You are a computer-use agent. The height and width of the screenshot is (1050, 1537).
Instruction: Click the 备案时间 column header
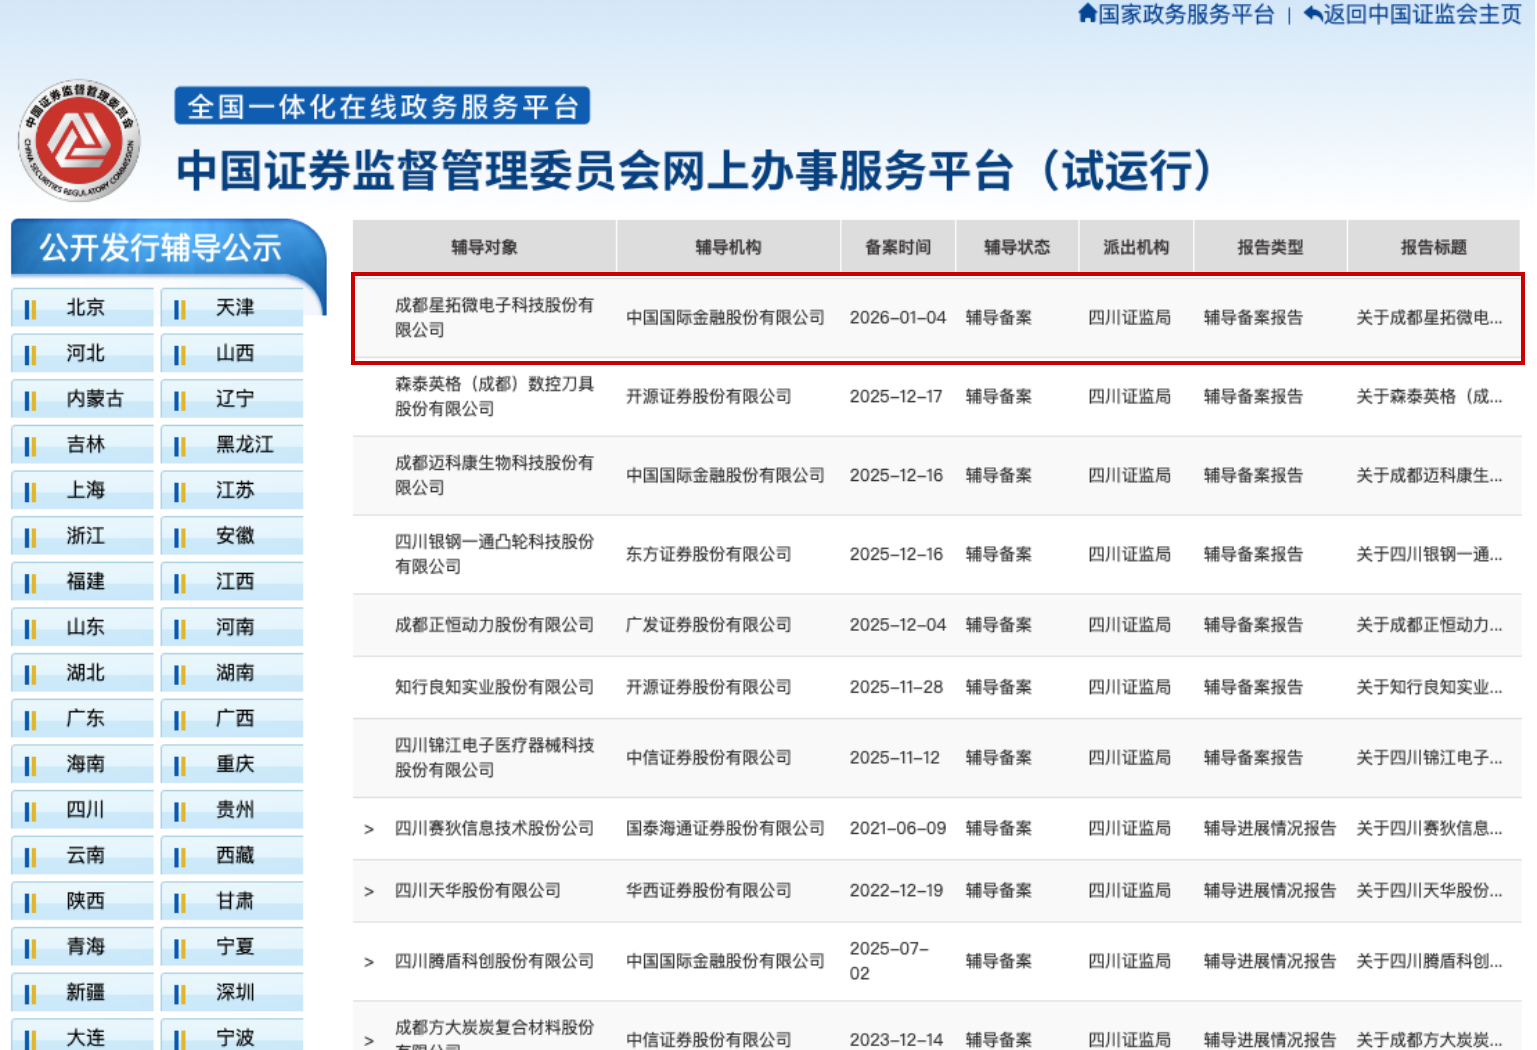(897, 247)
